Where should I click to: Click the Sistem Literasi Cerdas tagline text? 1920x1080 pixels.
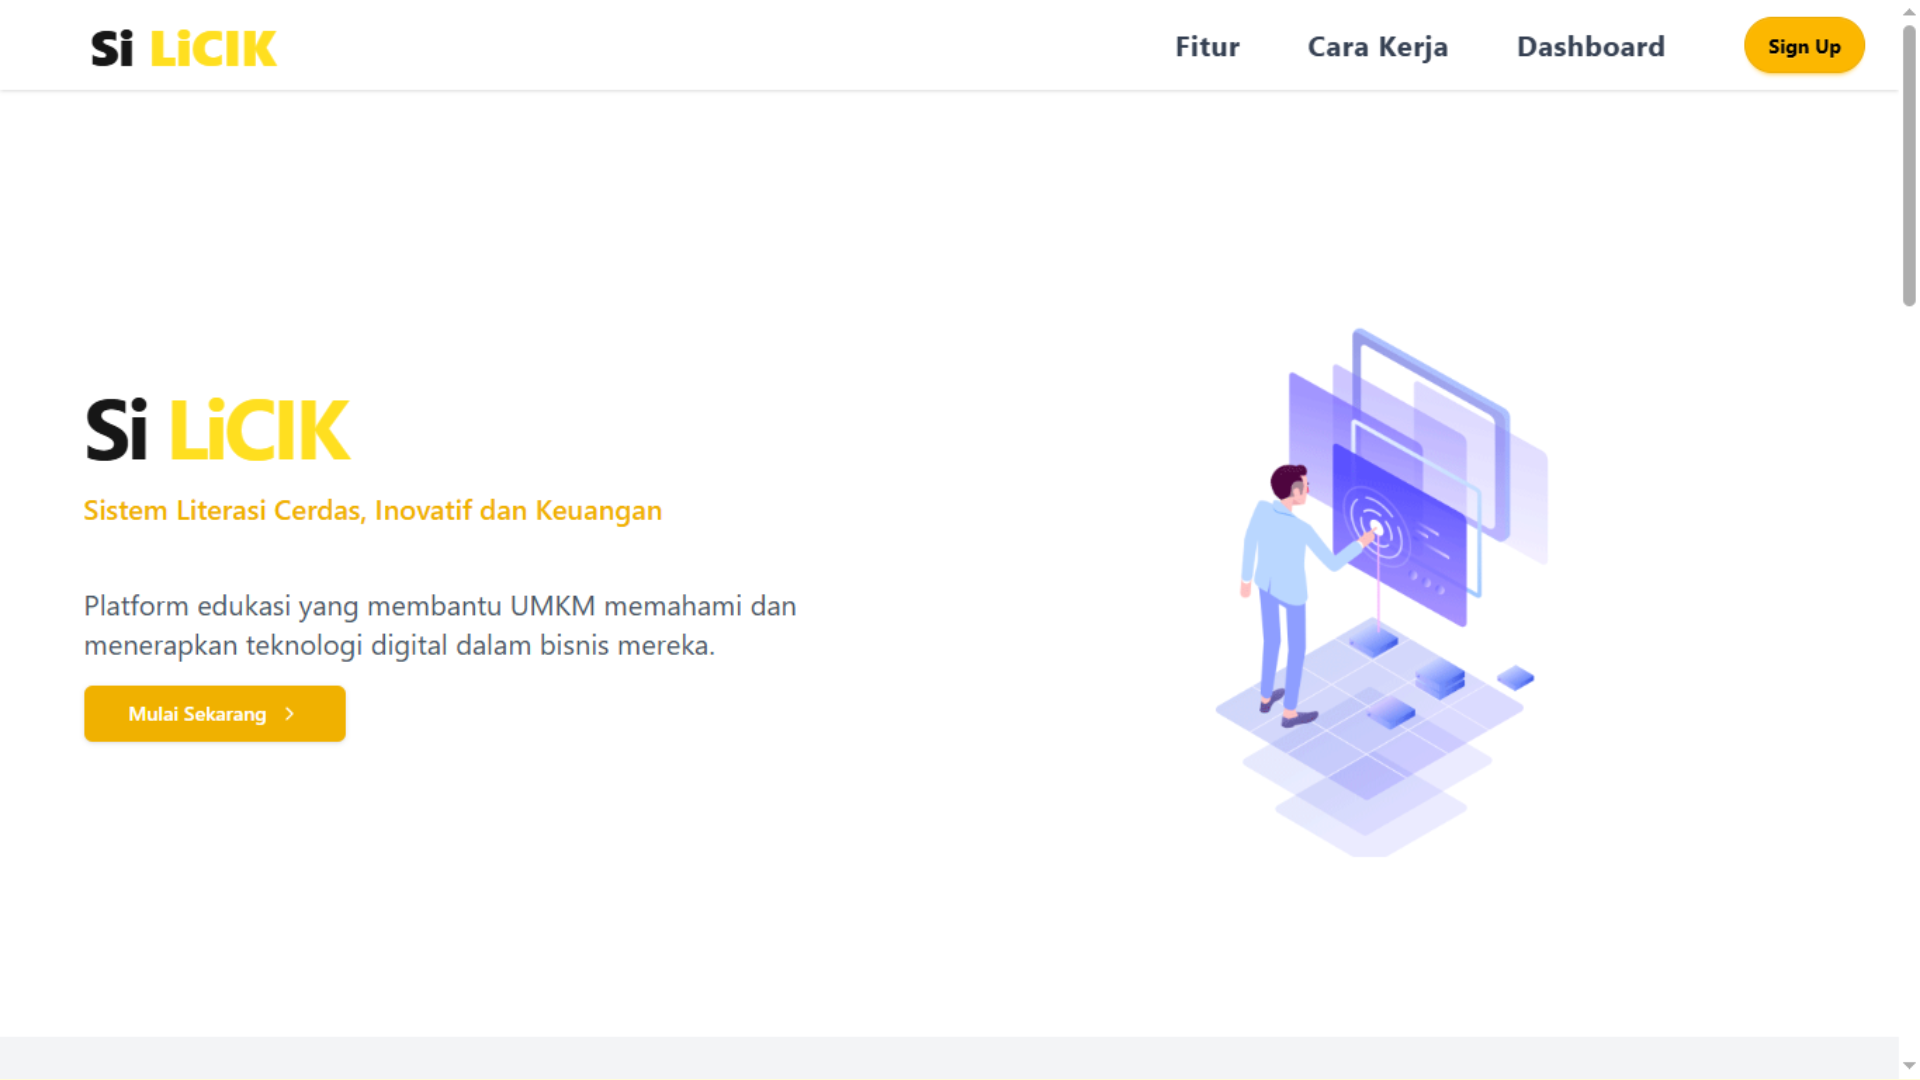point(372,511)
